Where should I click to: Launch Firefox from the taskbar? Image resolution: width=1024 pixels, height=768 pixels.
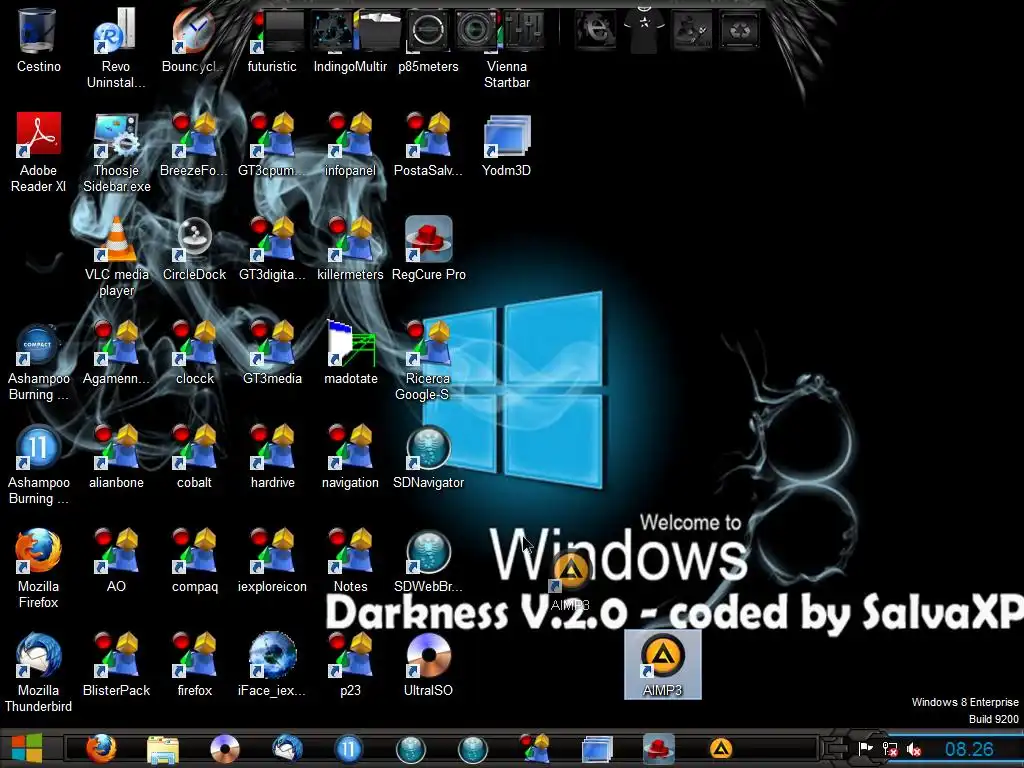101,748
